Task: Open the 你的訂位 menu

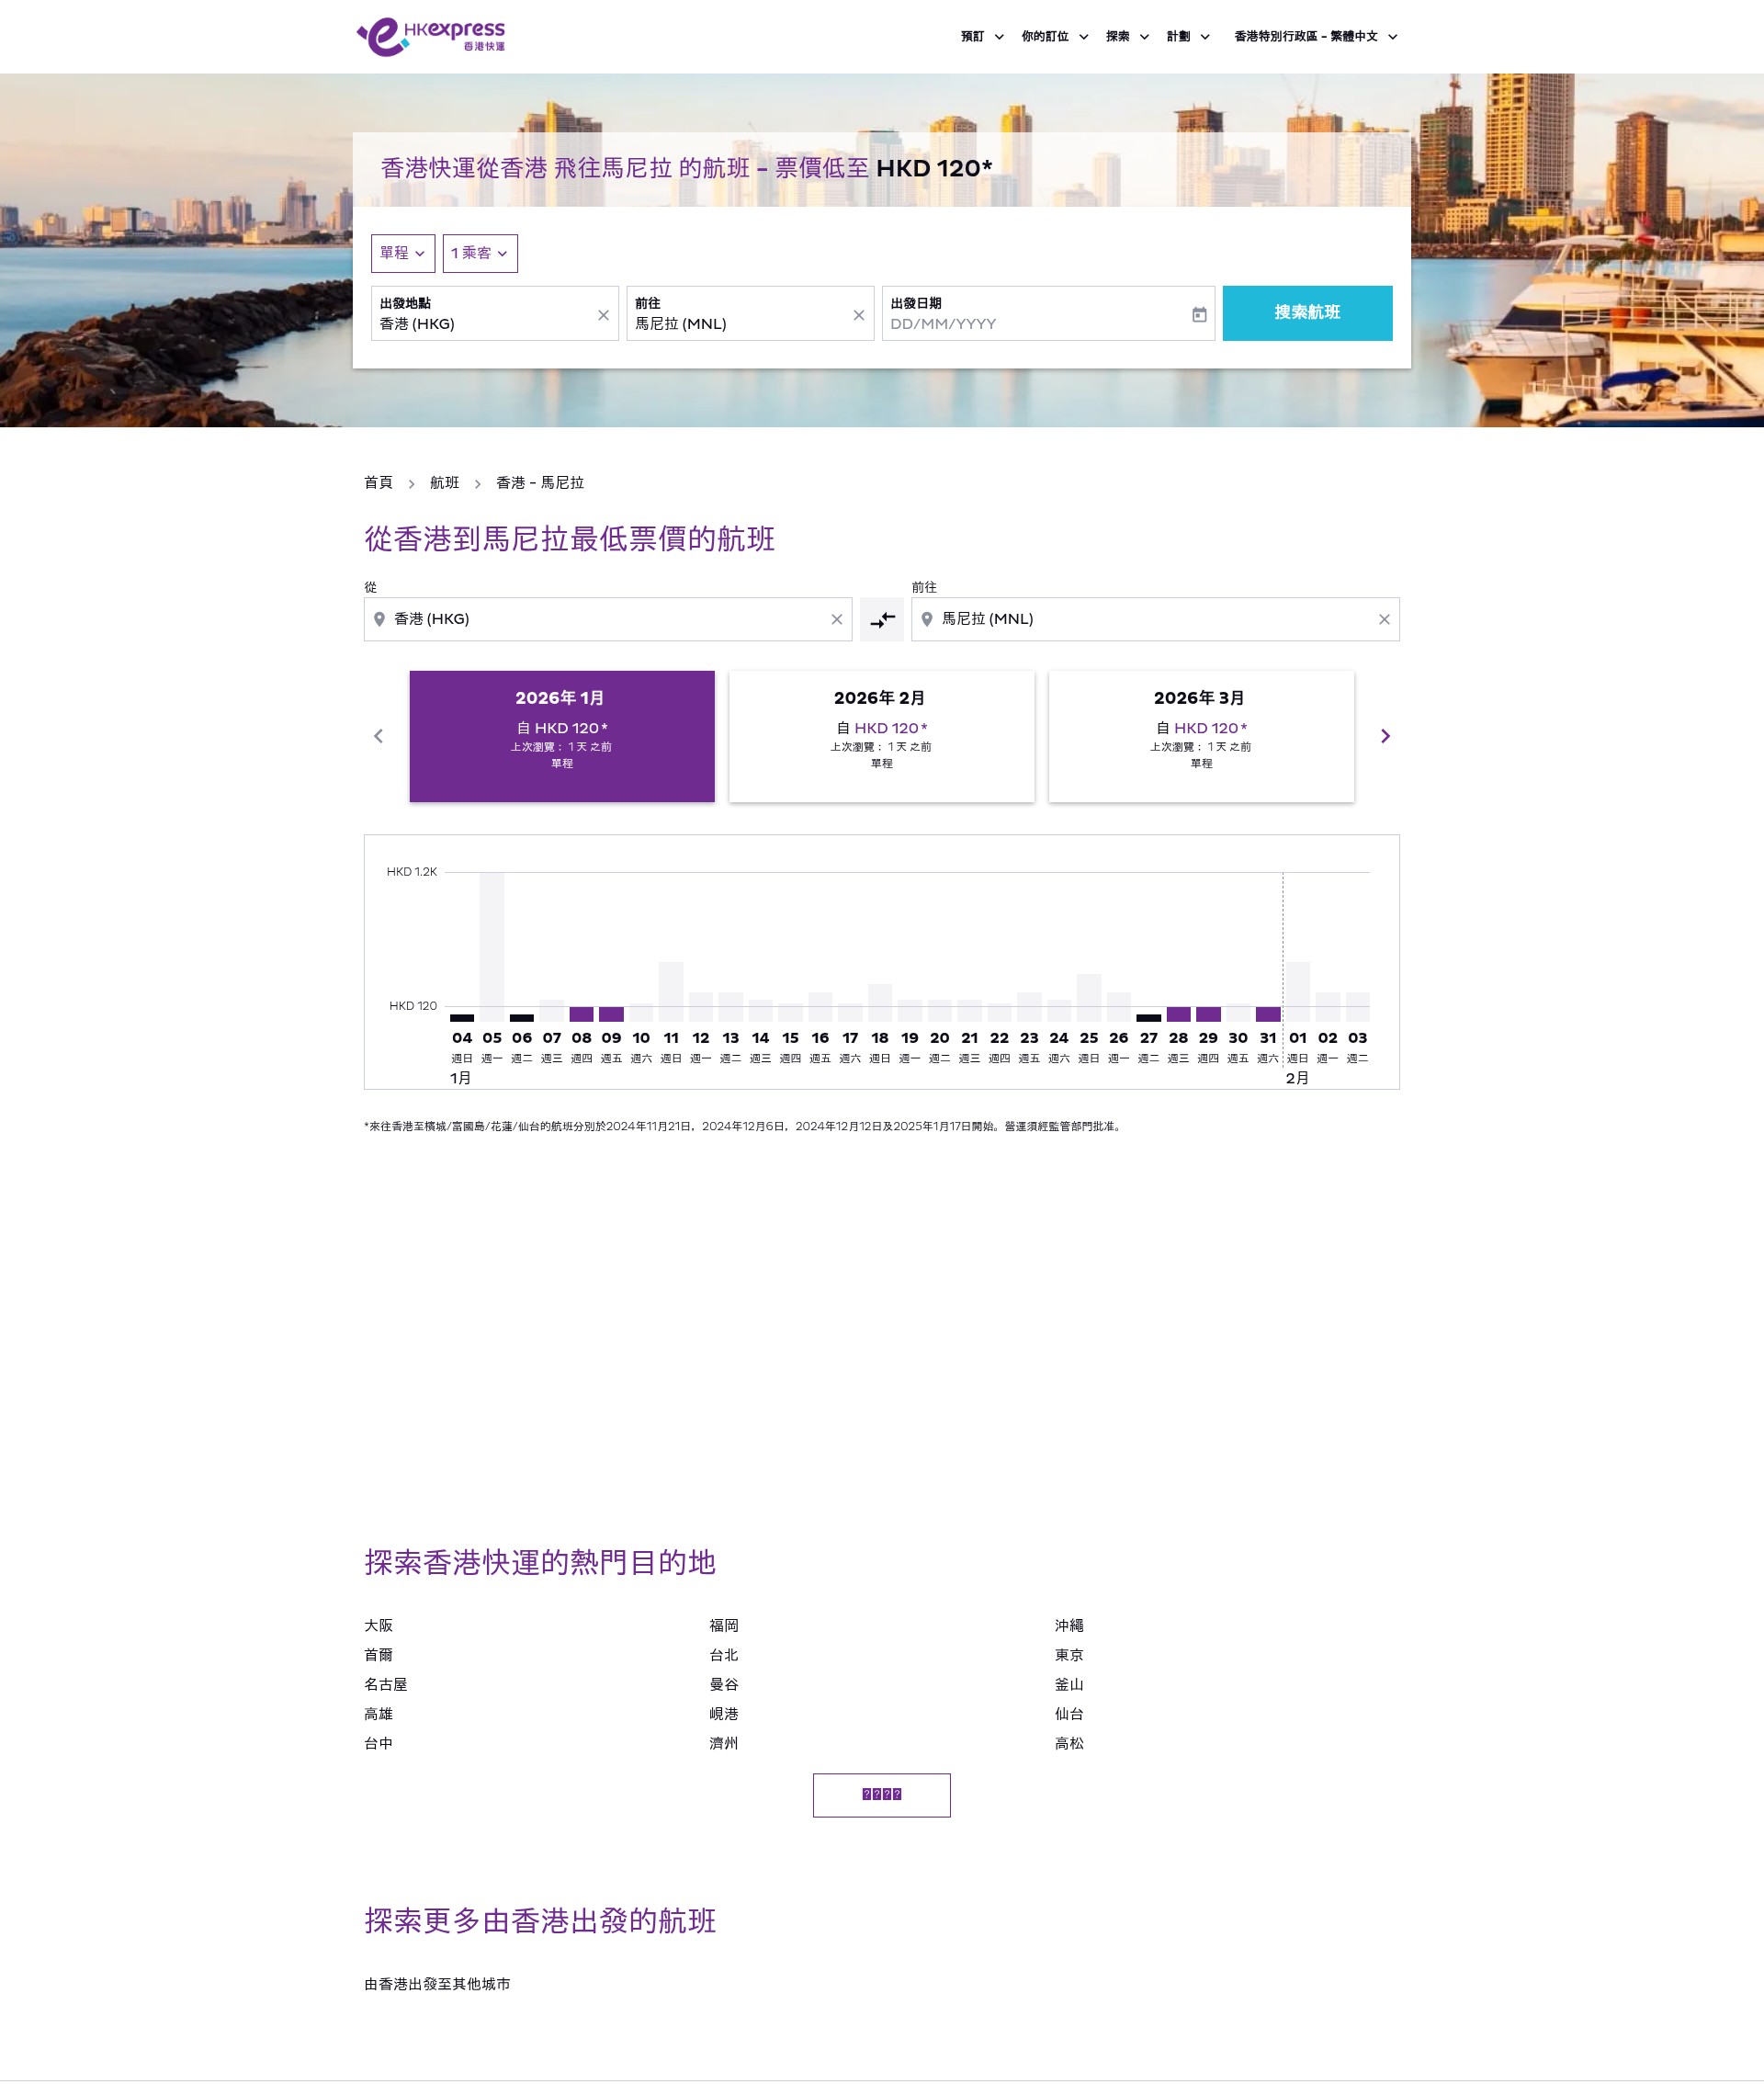Action: [x=1055, y=37]
